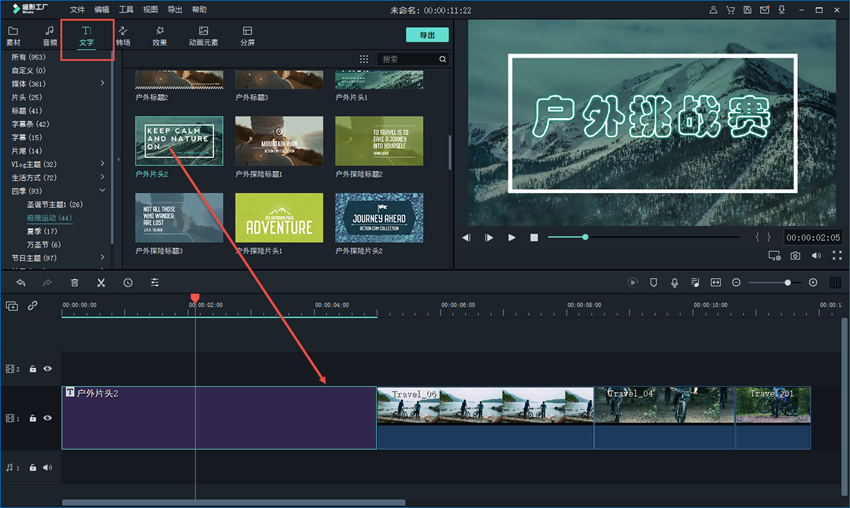Open speed clock icon in toolbar

click(128, 282)
